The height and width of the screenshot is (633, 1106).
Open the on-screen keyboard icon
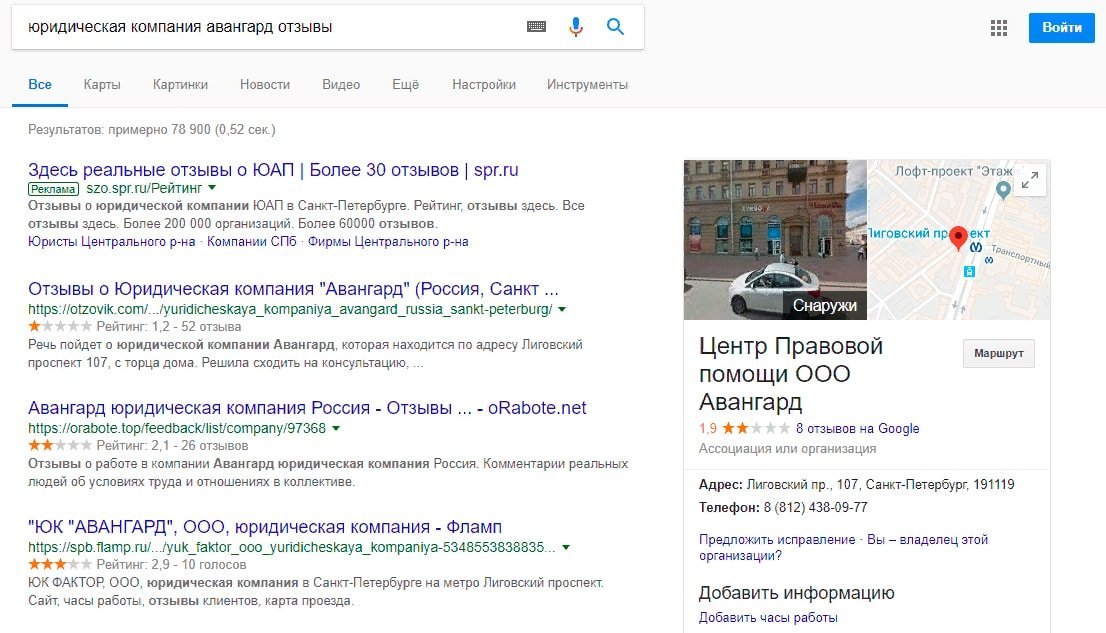[x=536, y=27]
